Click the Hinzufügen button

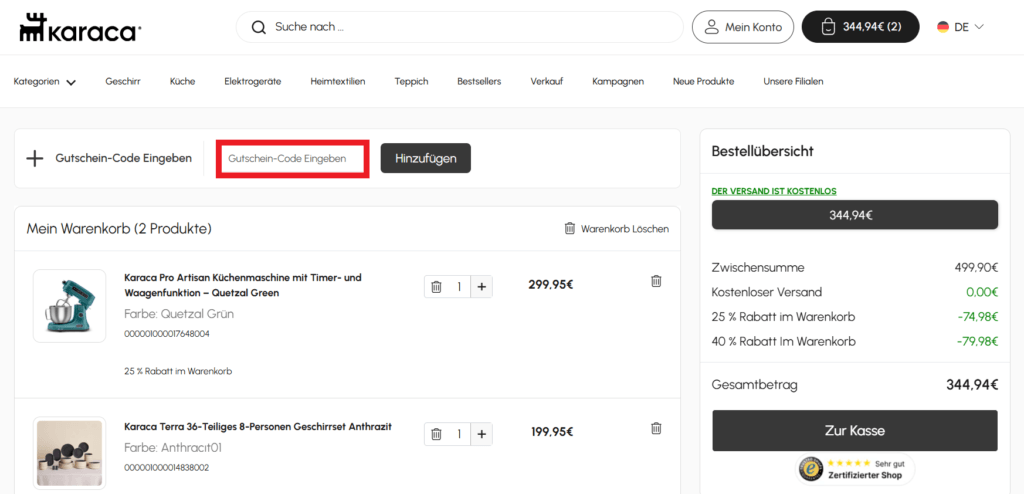coord(426,158)
